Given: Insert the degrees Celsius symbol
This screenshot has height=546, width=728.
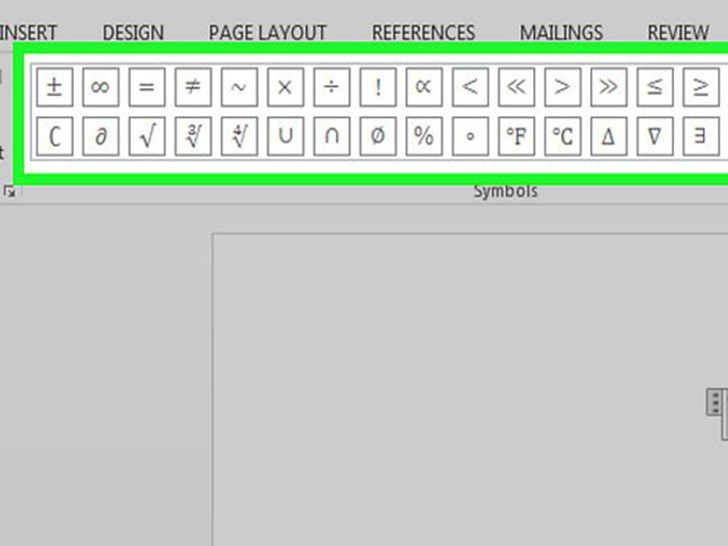Looking at the screenshot, I should [562, 136].
